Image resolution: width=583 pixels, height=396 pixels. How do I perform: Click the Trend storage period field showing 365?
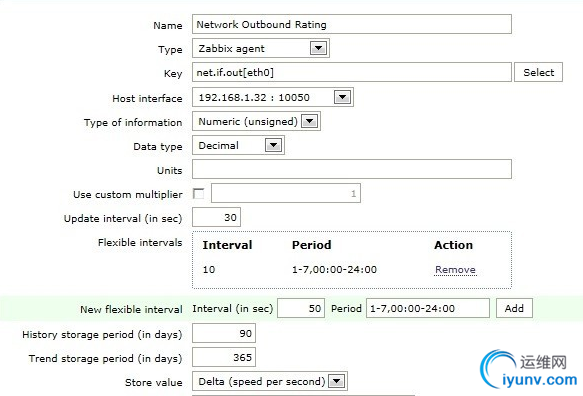(224, 357)
